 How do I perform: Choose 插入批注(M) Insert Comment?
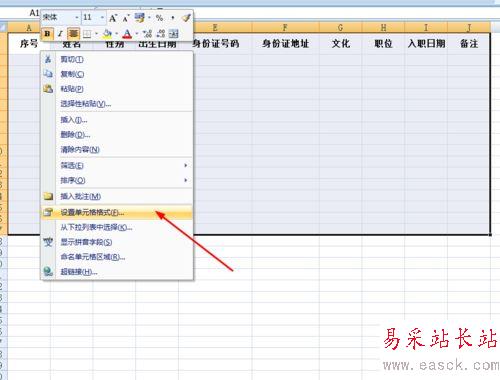tap(117, 196)
